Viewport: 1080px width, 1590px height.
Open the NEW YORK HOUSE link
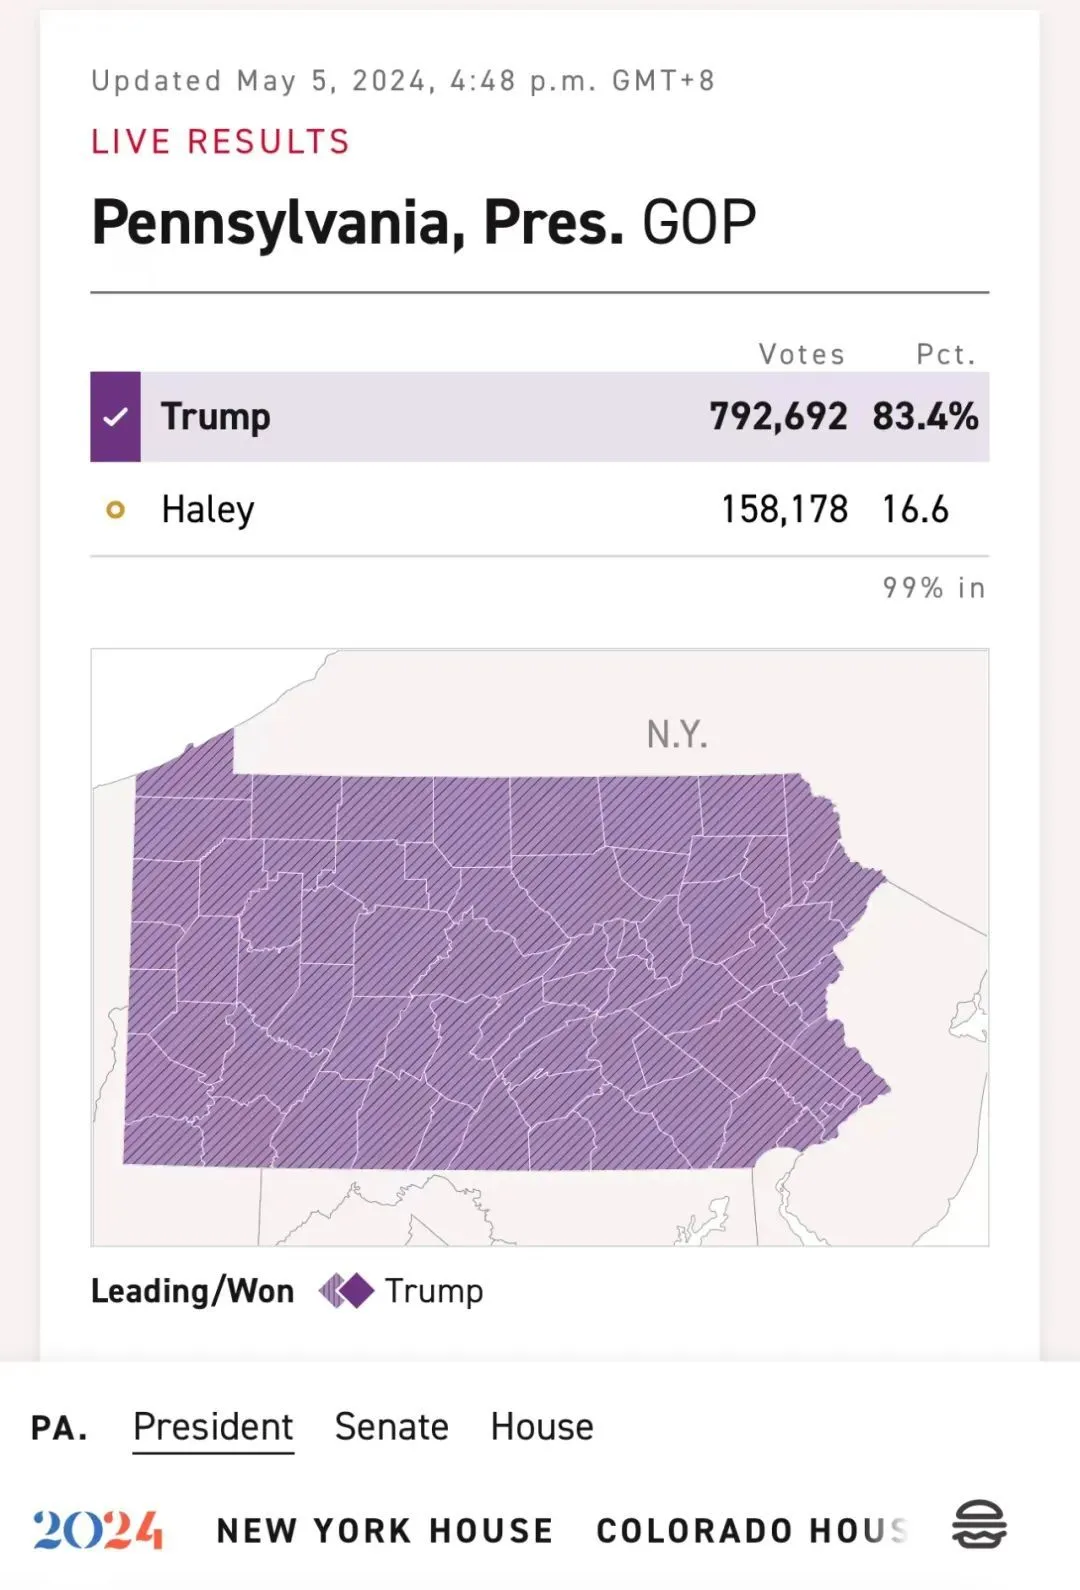(385, 1530)
